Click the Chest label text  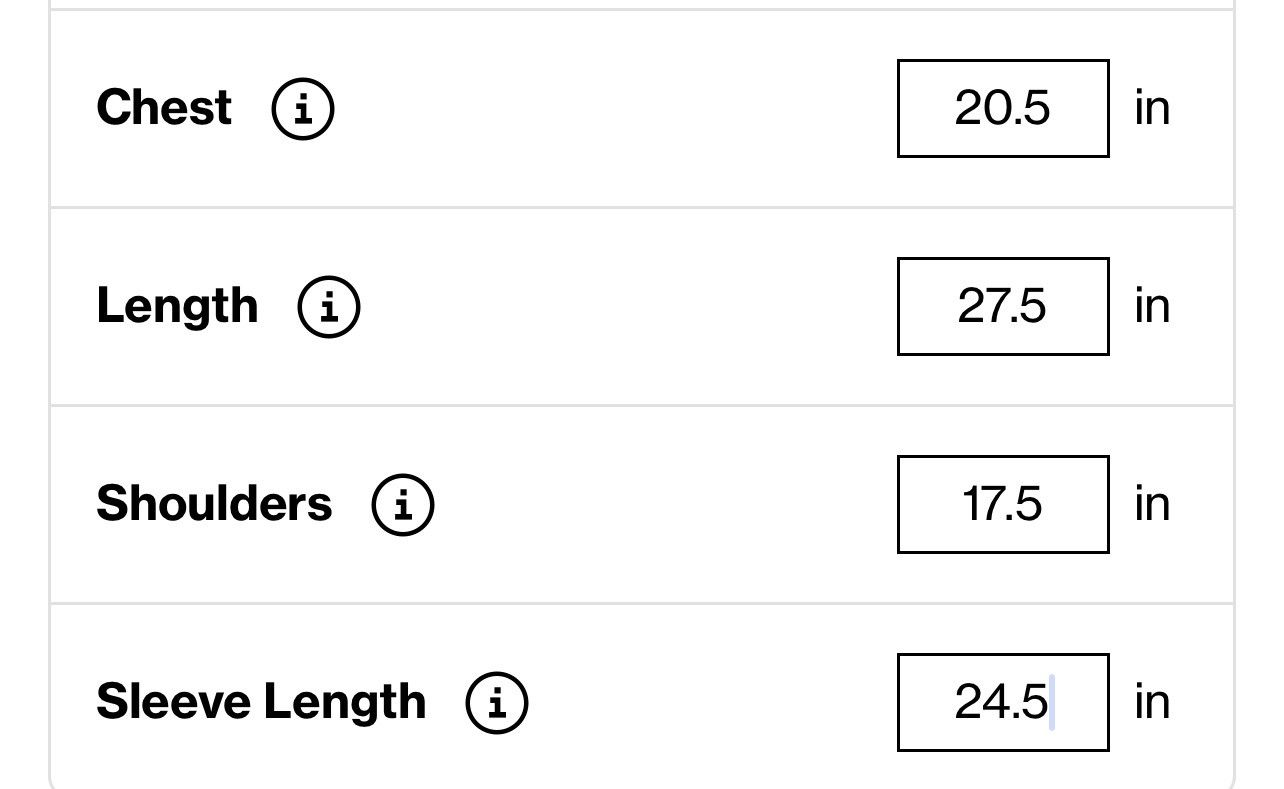tap(164, 107)
